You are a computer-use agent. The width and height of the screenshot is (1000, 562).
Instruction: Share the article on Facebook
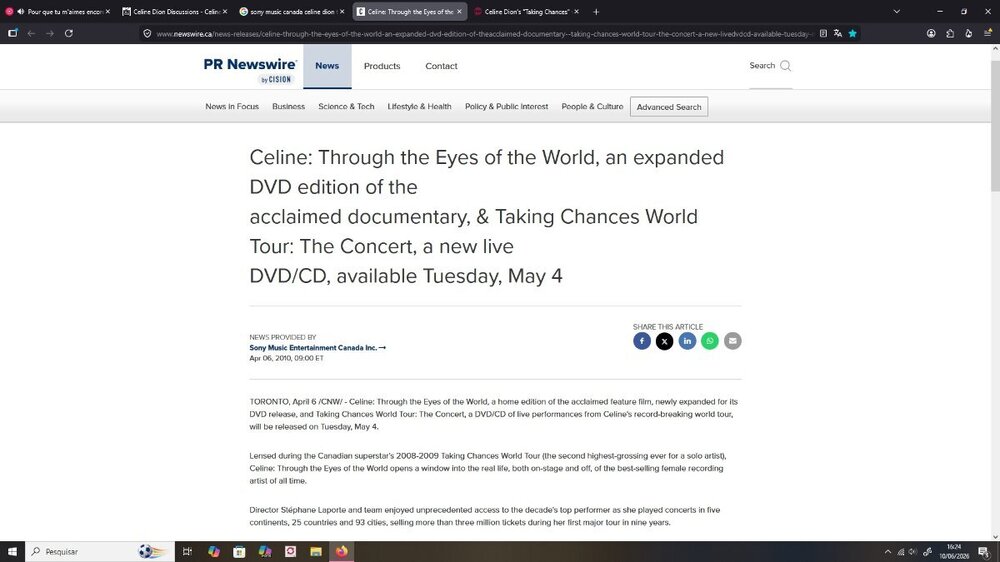point(642,341)
